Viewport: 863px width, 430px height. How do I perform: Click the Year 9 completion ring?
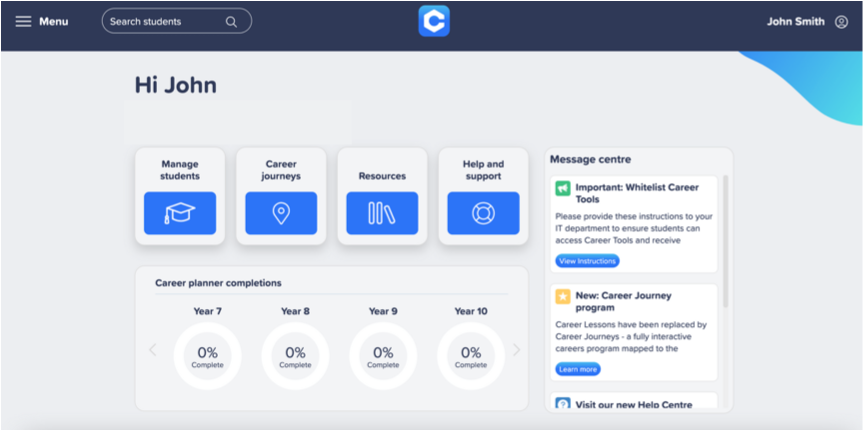pos(383,356)
